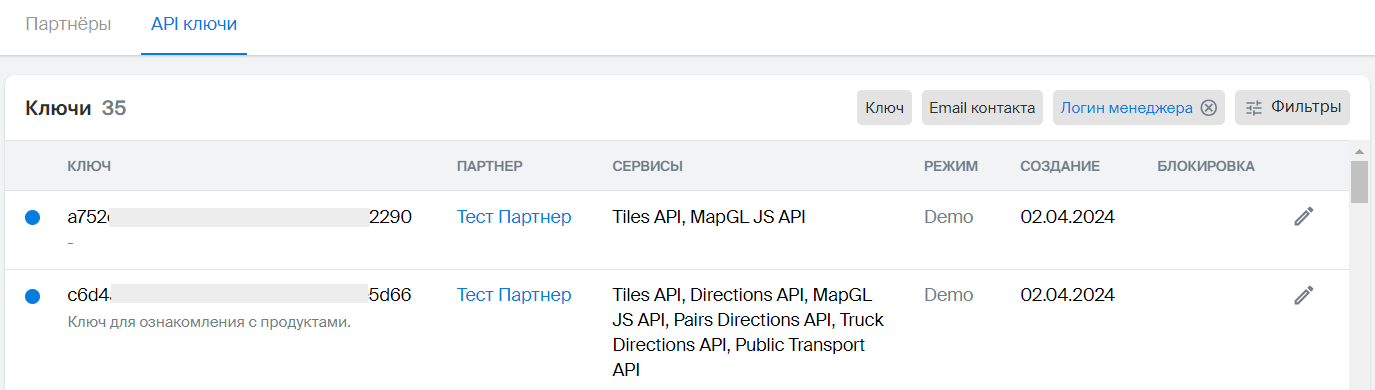This screenshot has width=1375, height=390.
Task: Select the key starting with a752
Action: point(240,217)
